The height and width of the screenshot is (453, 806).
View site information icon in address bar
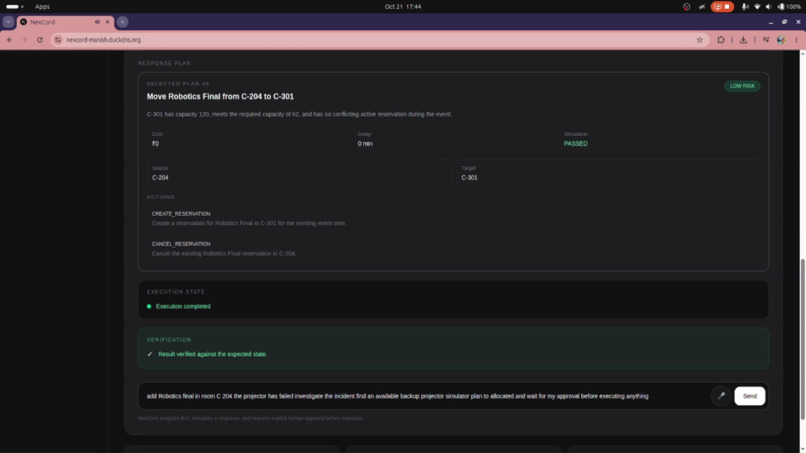[x=58, y=40]
